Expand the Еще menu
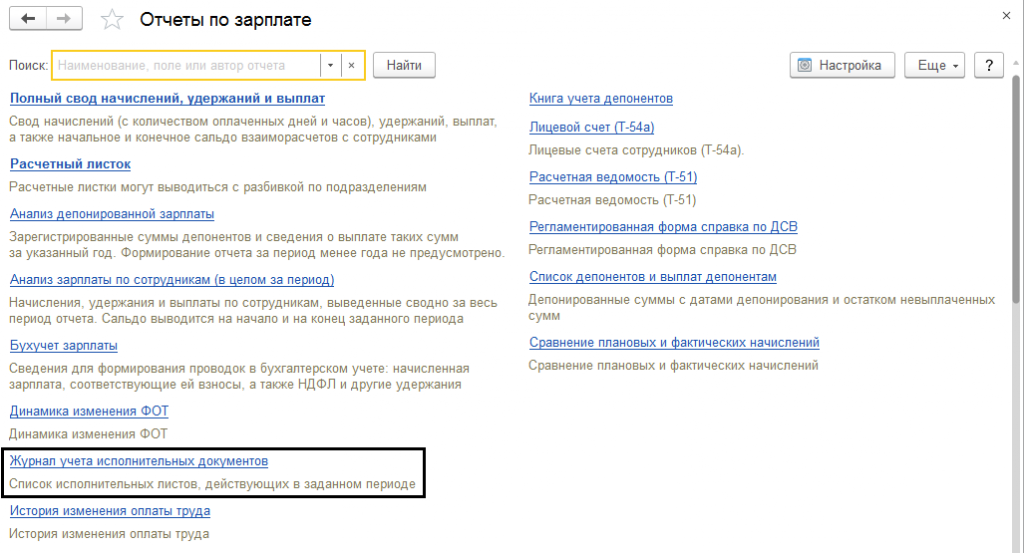Viewport: 1024px width, 553px height. [x=934, y=65]
